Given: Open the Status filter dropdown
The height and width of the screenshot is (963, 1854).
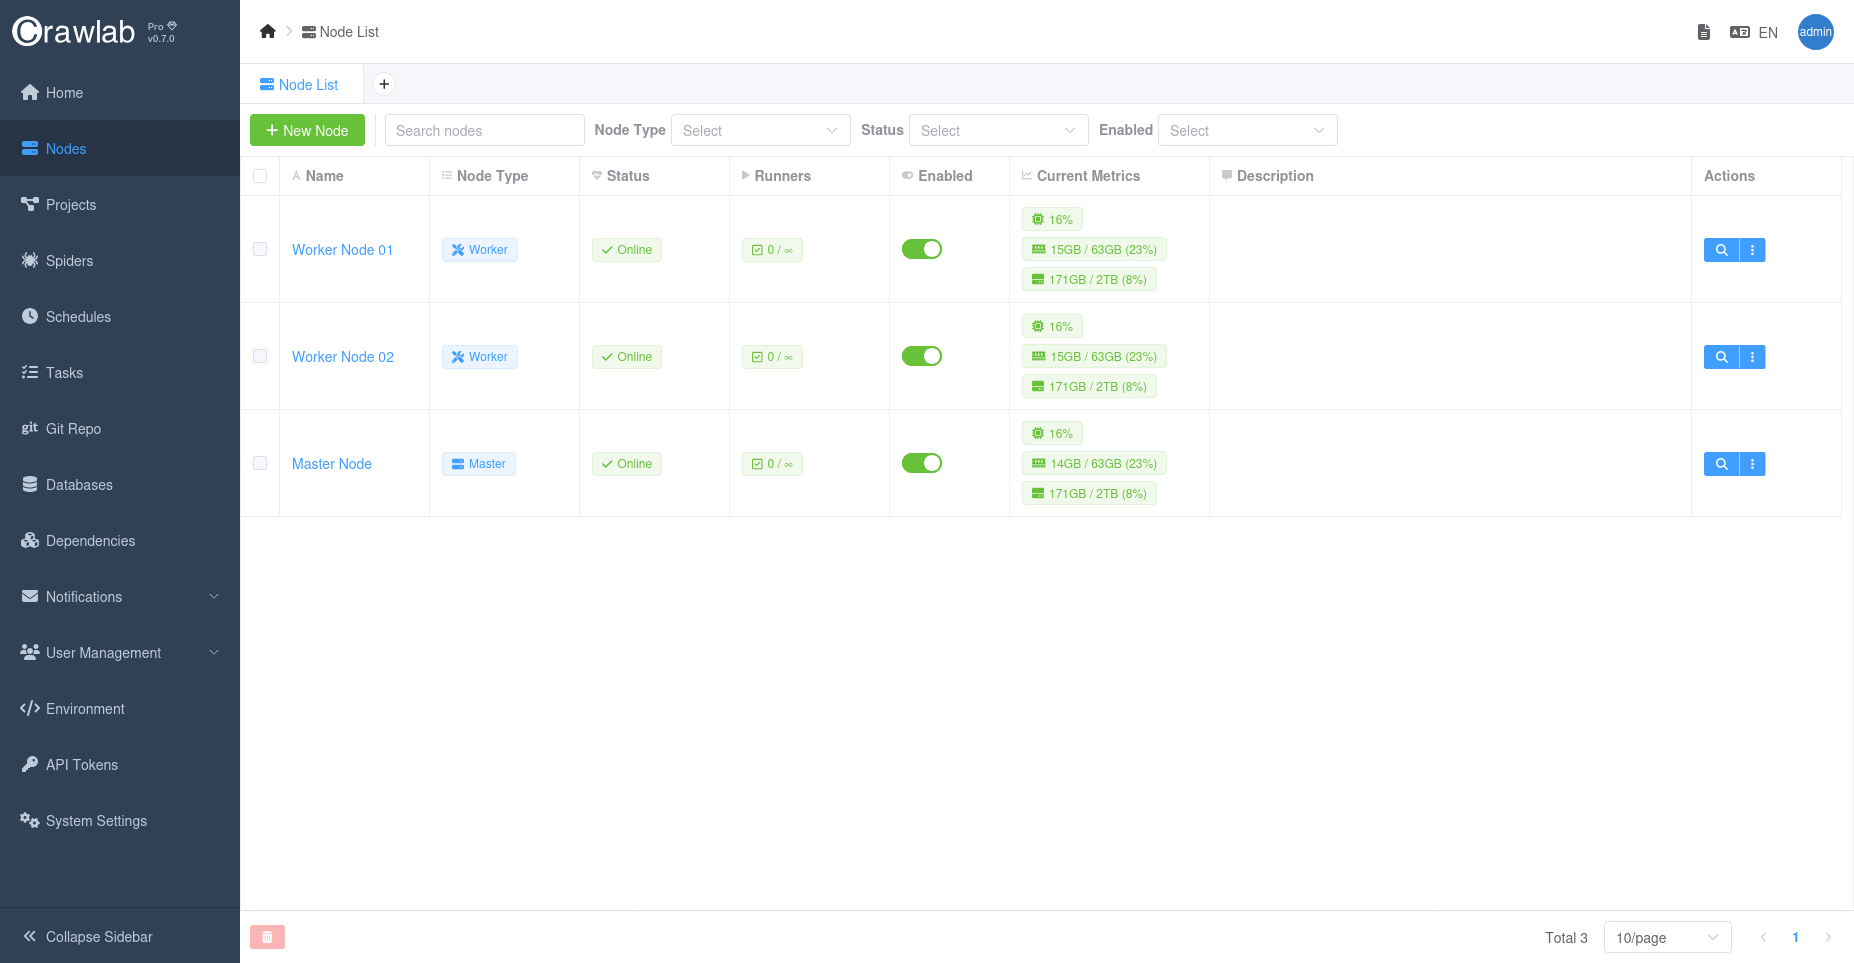Looking at the screenshot, I should pos(997,130).
